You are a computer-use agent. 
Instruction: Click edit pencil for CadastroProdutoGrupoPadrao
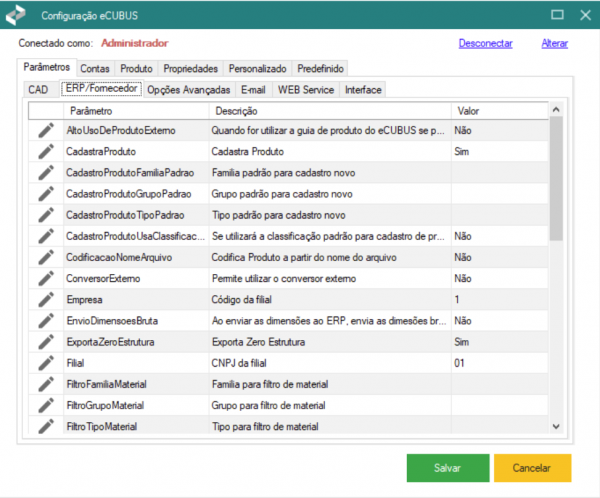pos(46,194)
